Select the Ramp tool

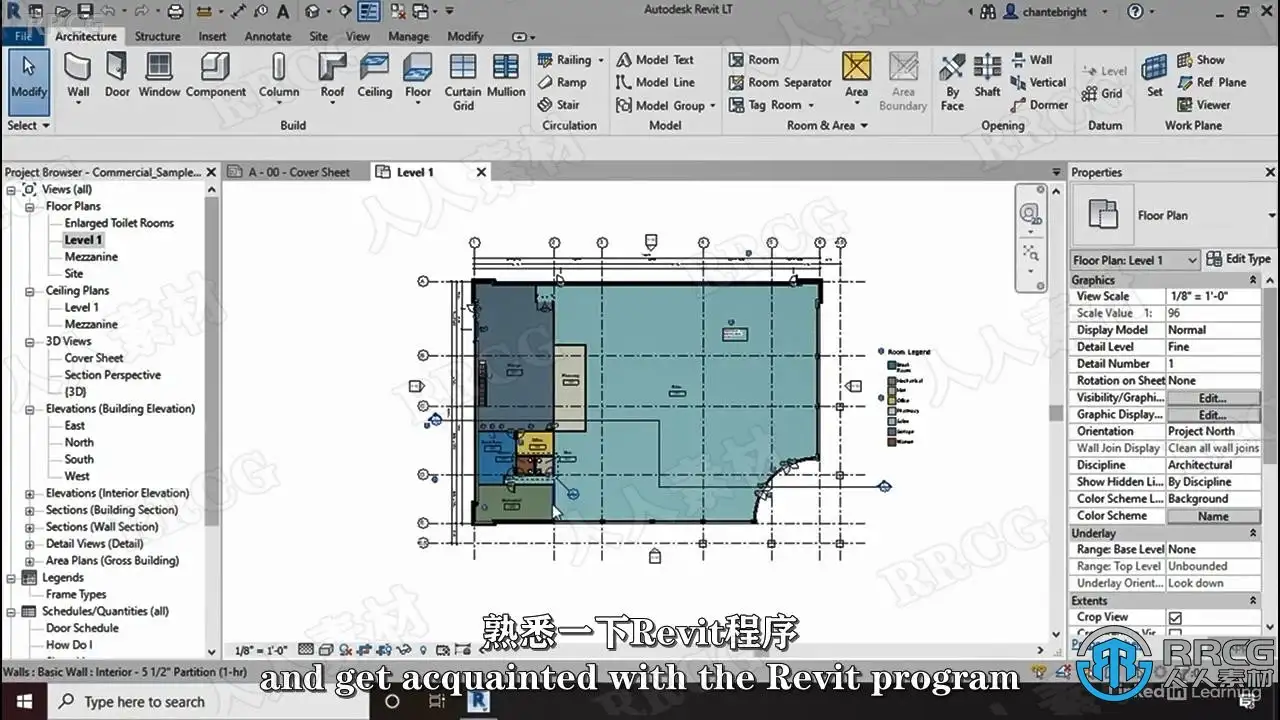[x=562, y=82]
